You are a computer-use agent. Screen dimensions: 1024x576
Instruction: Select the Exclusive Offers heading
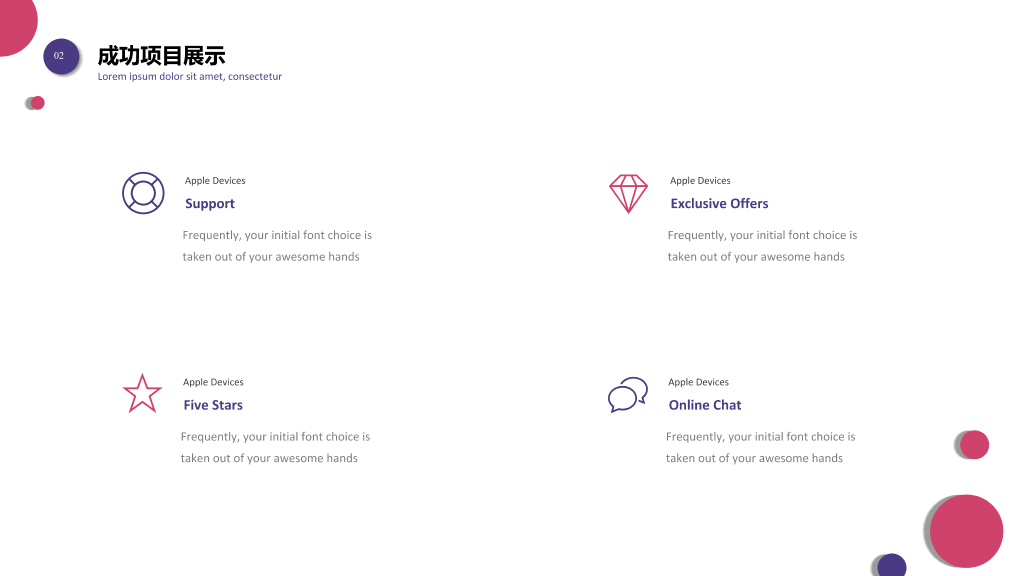719,203
